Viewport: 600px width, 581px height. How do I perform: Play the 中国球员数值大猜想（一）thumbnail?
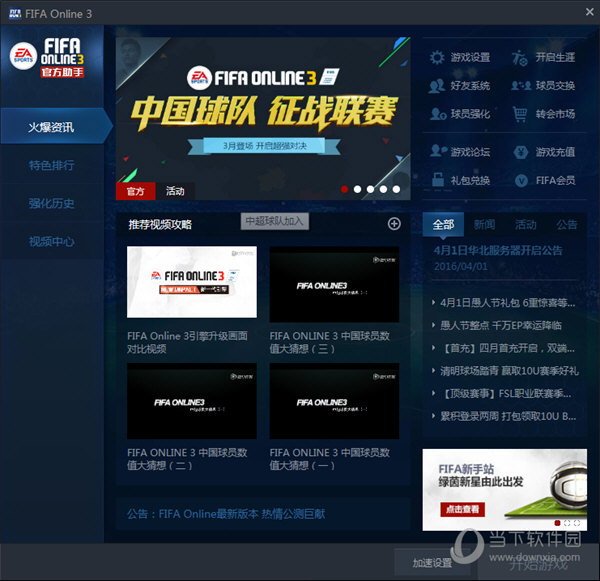[x=334, y=401]
